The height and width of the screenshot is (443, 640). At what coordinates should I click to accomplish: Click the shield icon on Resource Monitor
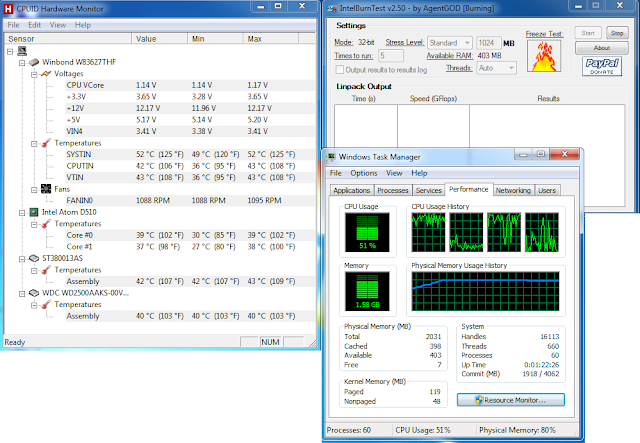[479, 400]
